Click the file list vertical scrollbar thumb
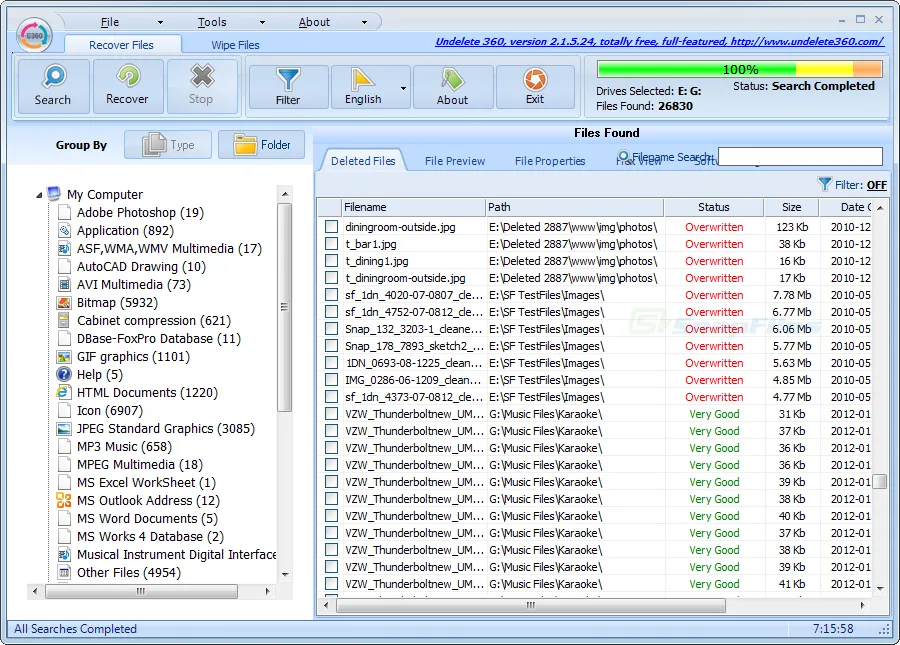The height and width of the screenshot is (645, 900). click(x=880, y=481)
